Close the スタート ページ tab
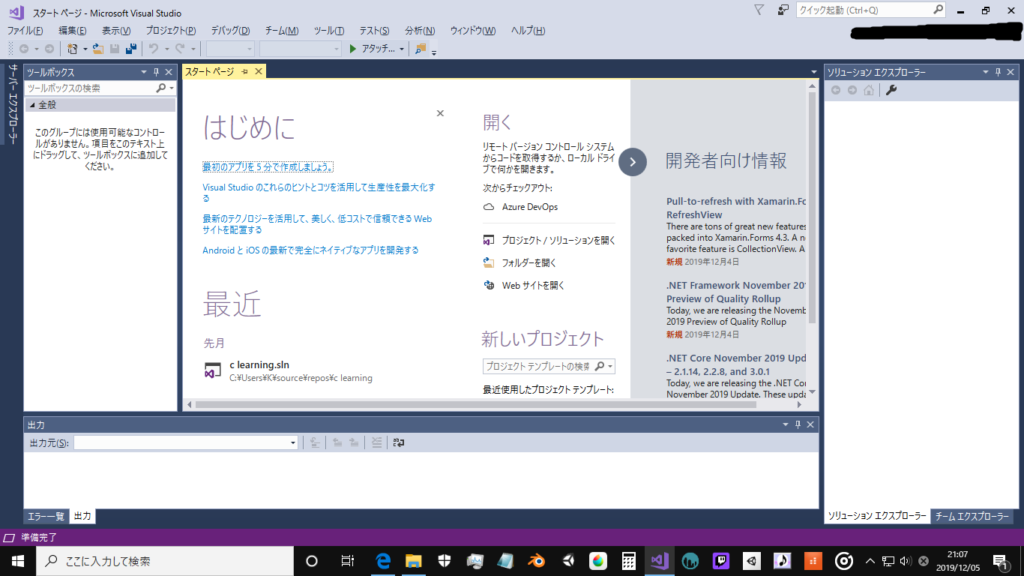This screenshot has width=1024, height=576. [258, 71]
